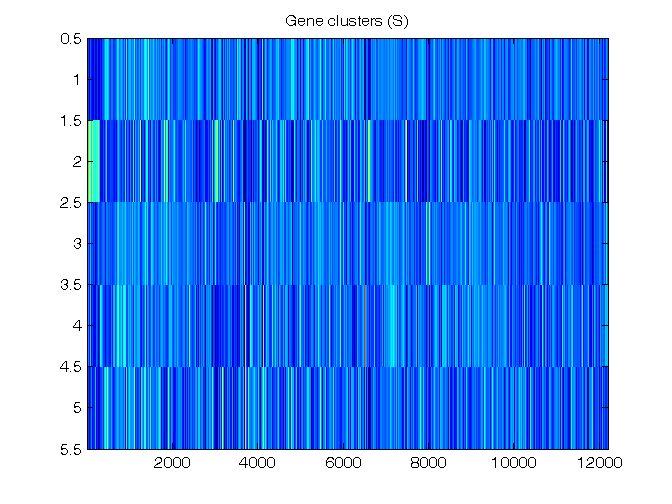Click the 0.5 y-axis tick label
Screen dimensions: 672x504
click(72, 39)
